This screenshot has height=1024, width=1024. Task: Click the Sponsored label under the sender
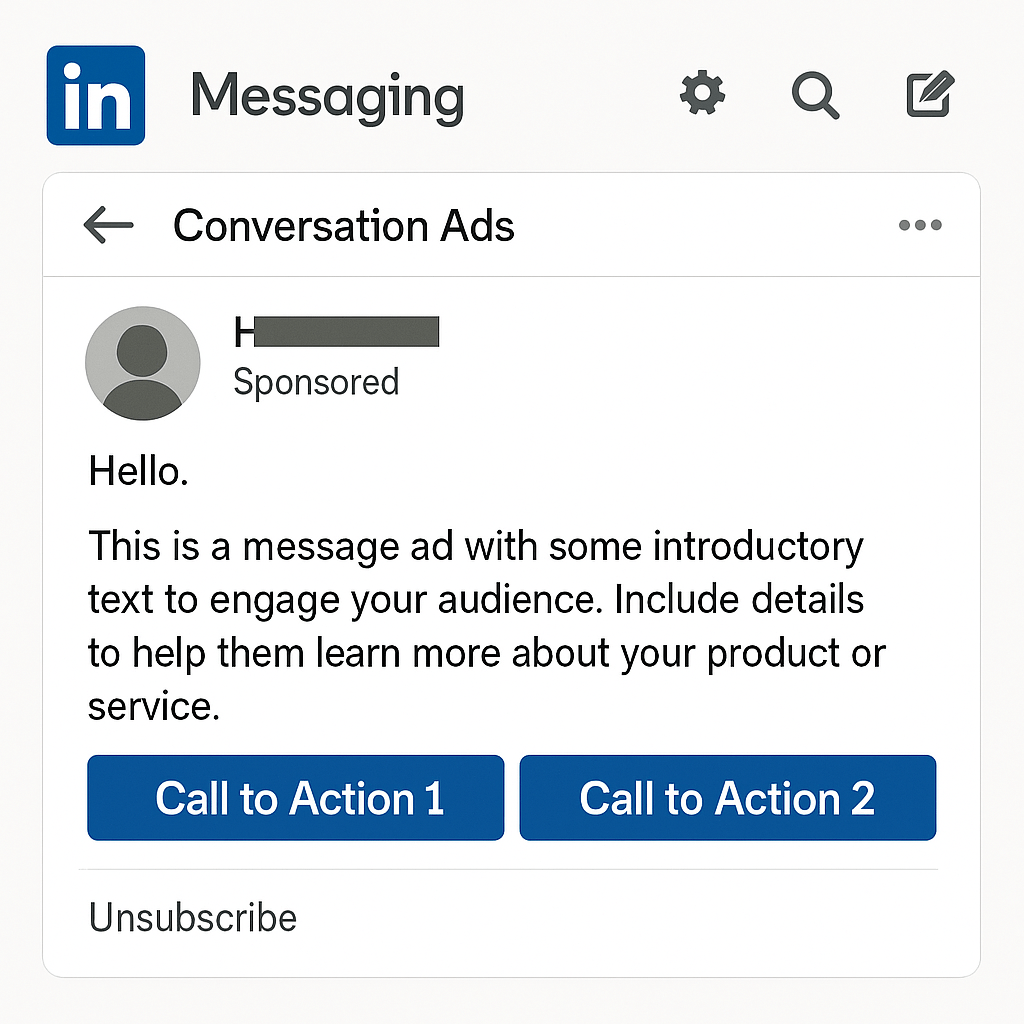point(316,382)
